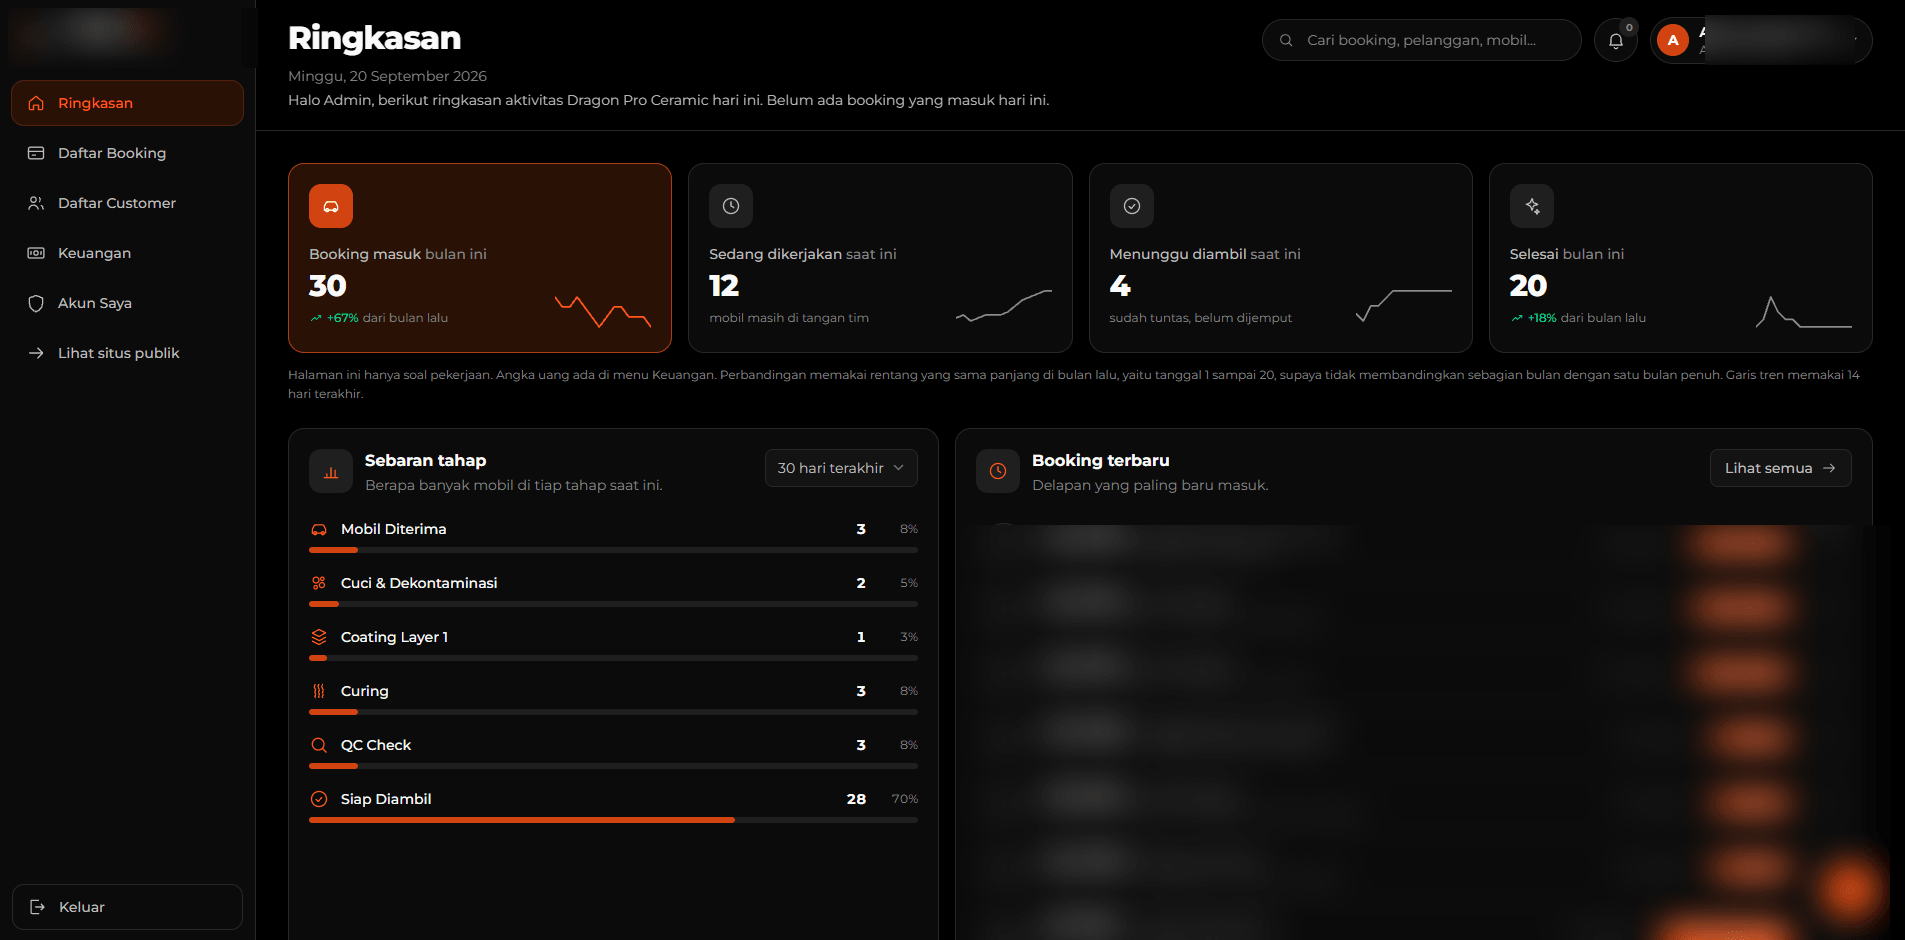Click the 'Ringkasan' page title
Viewport: 1905px width, 940px height.
click(x=374, y=38)
